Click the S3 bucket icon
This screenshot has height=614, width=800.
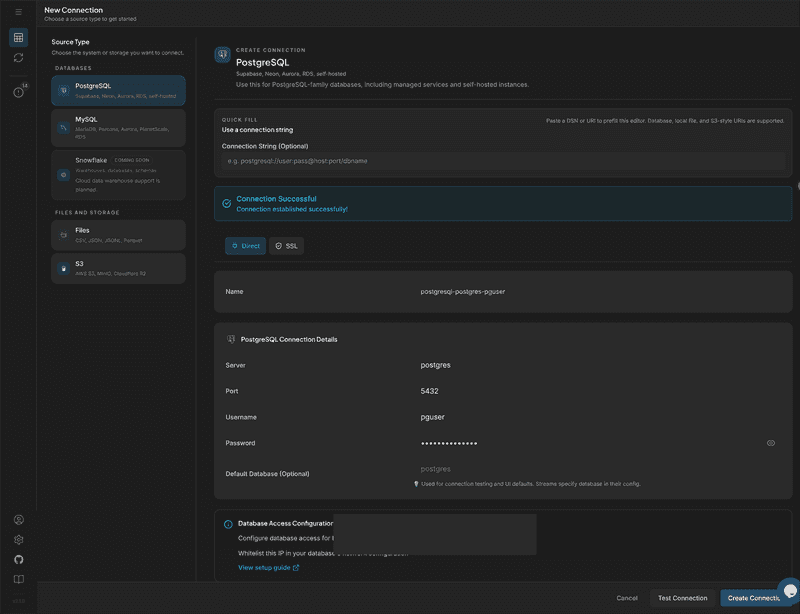click(x=64, y=268)
